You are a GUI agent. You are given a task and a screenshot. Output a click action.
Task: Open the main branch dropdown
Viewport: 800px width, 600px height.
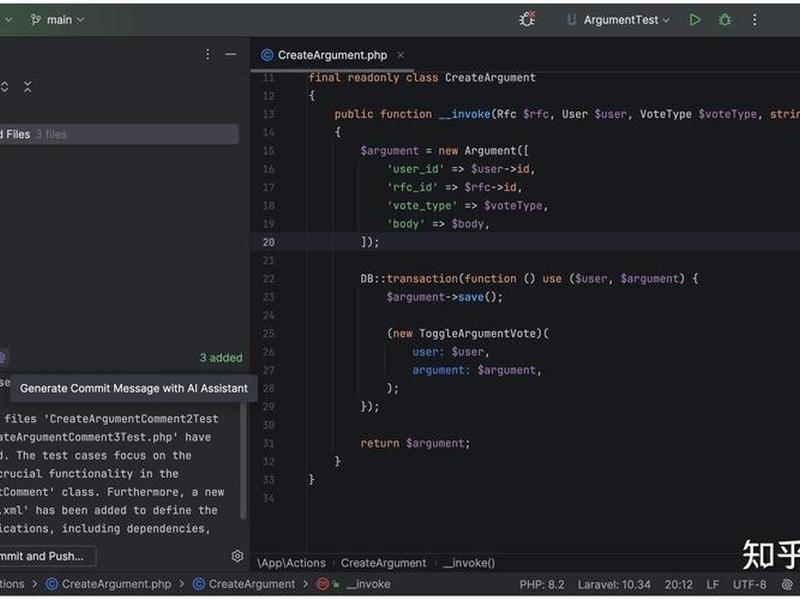[57, 20]
